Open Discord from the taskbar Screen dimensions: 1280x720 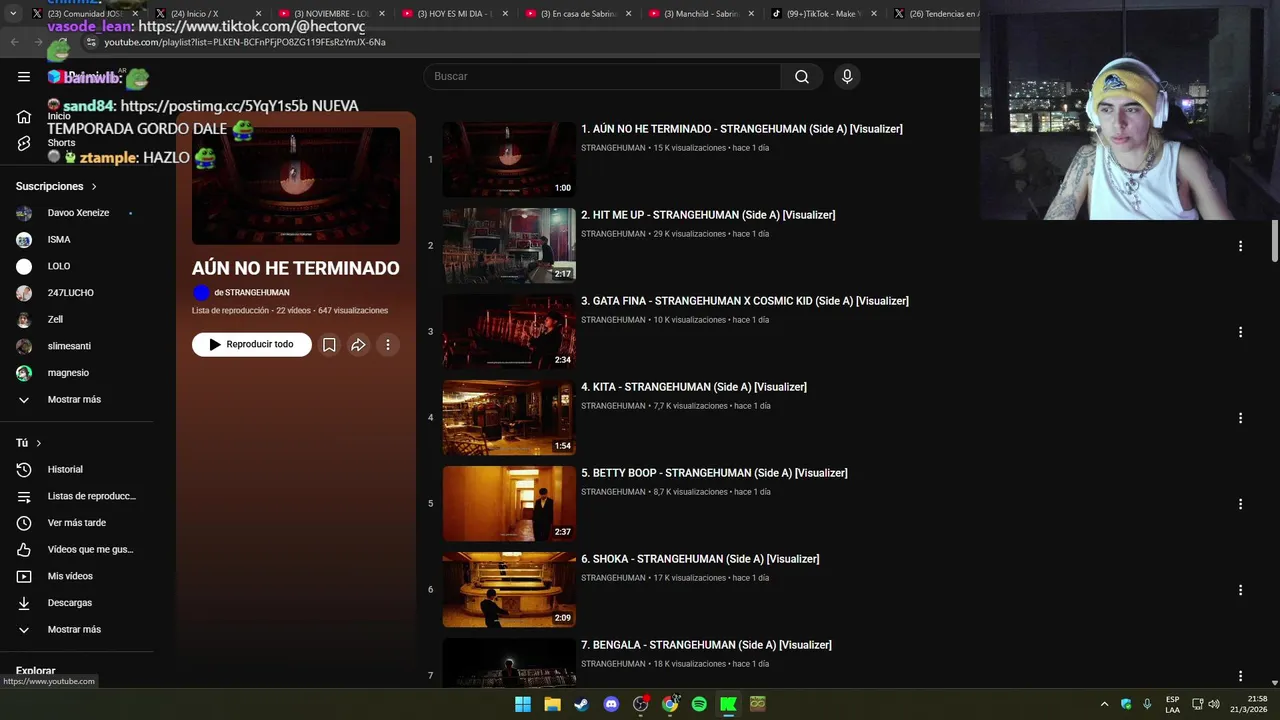coord(611,704)
